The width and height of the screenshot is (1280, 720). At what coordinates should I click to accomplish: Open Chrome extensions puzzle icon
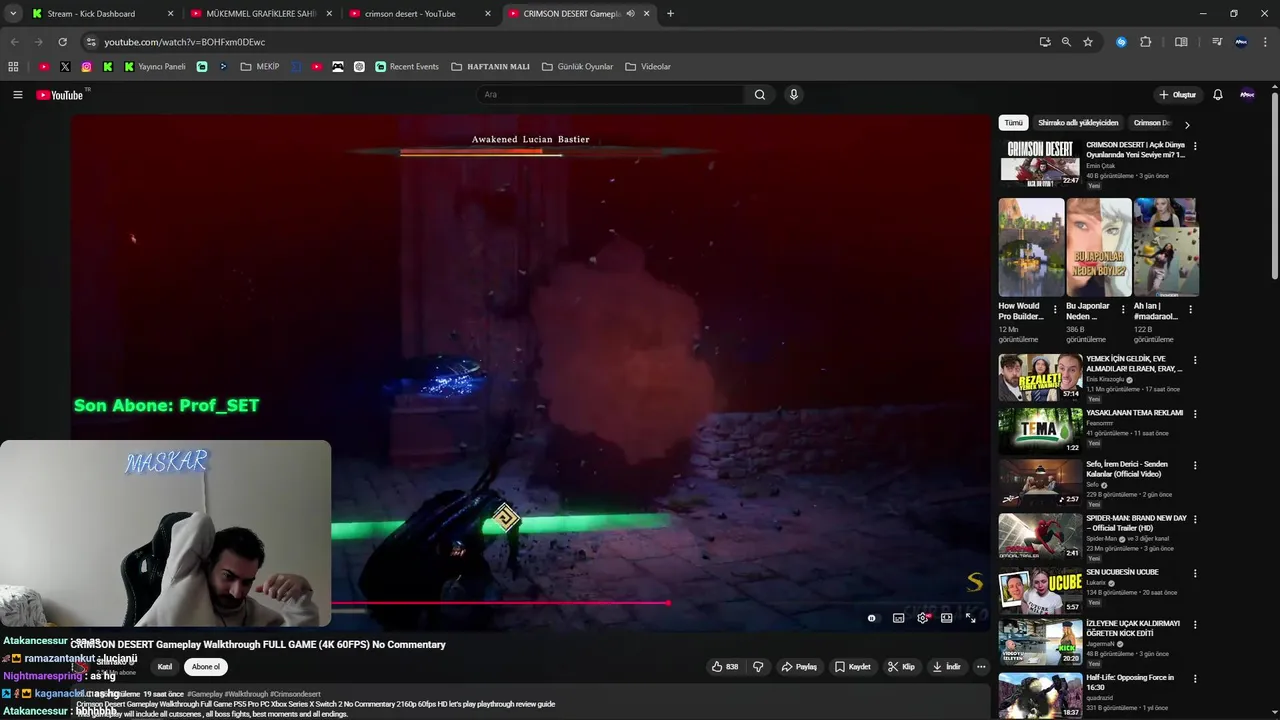pos(1146,42)
